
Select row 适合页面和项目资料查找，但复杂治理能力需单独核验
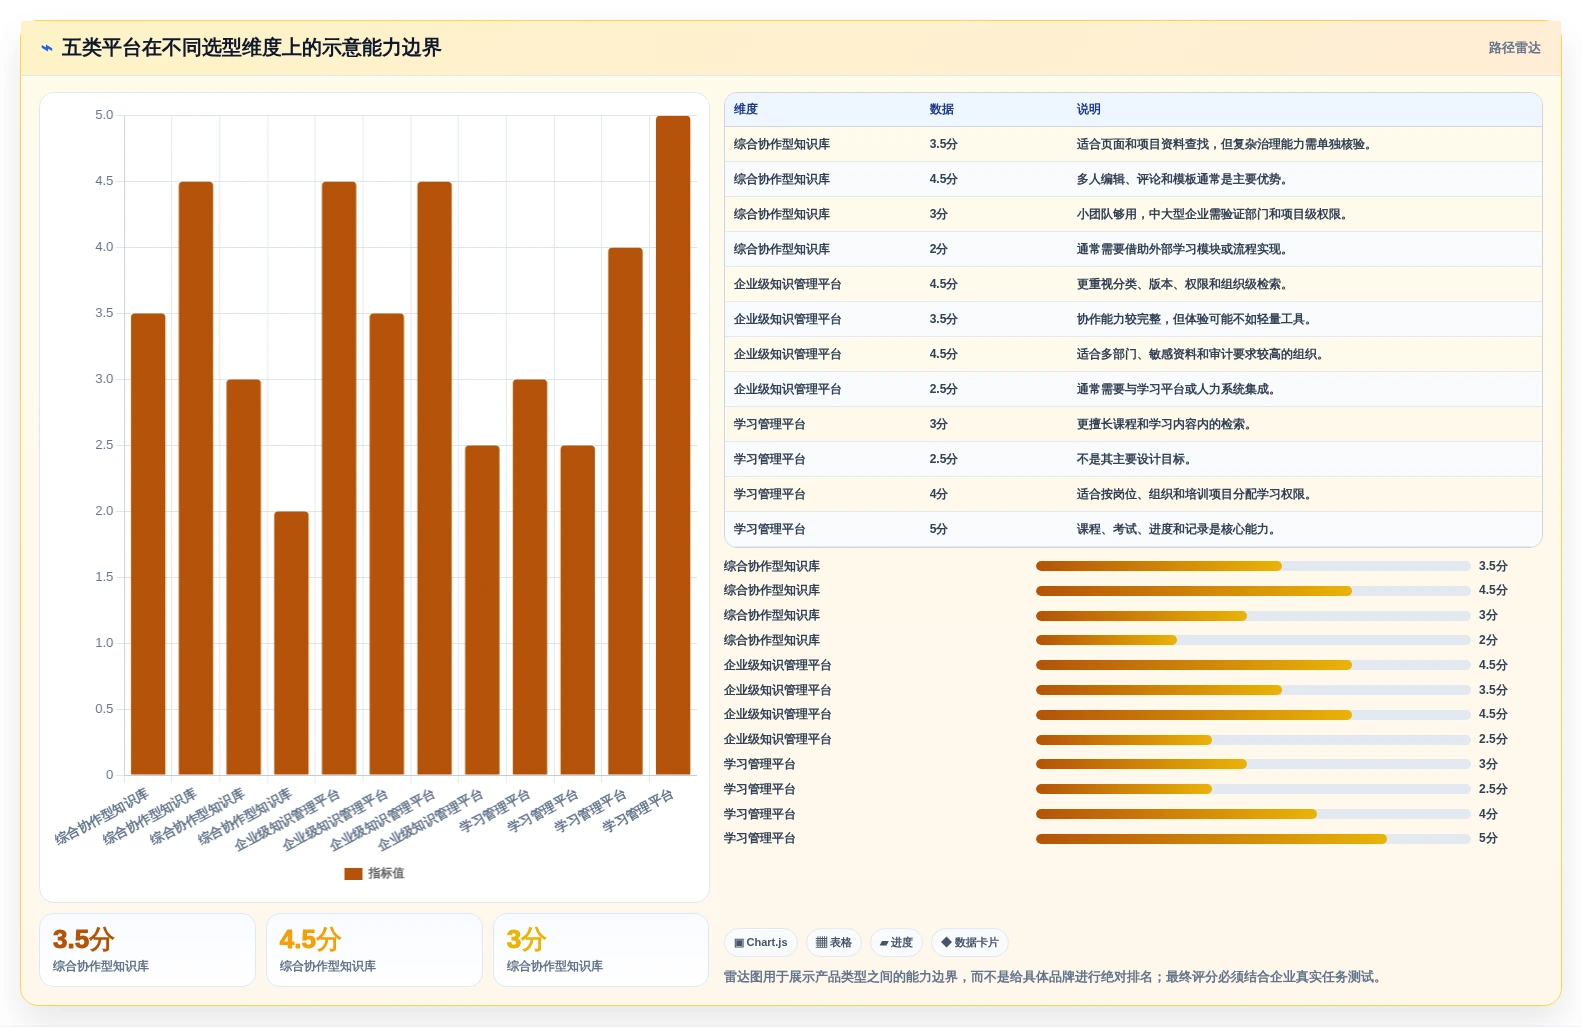pyautogui.click(x=1133, y=144)
